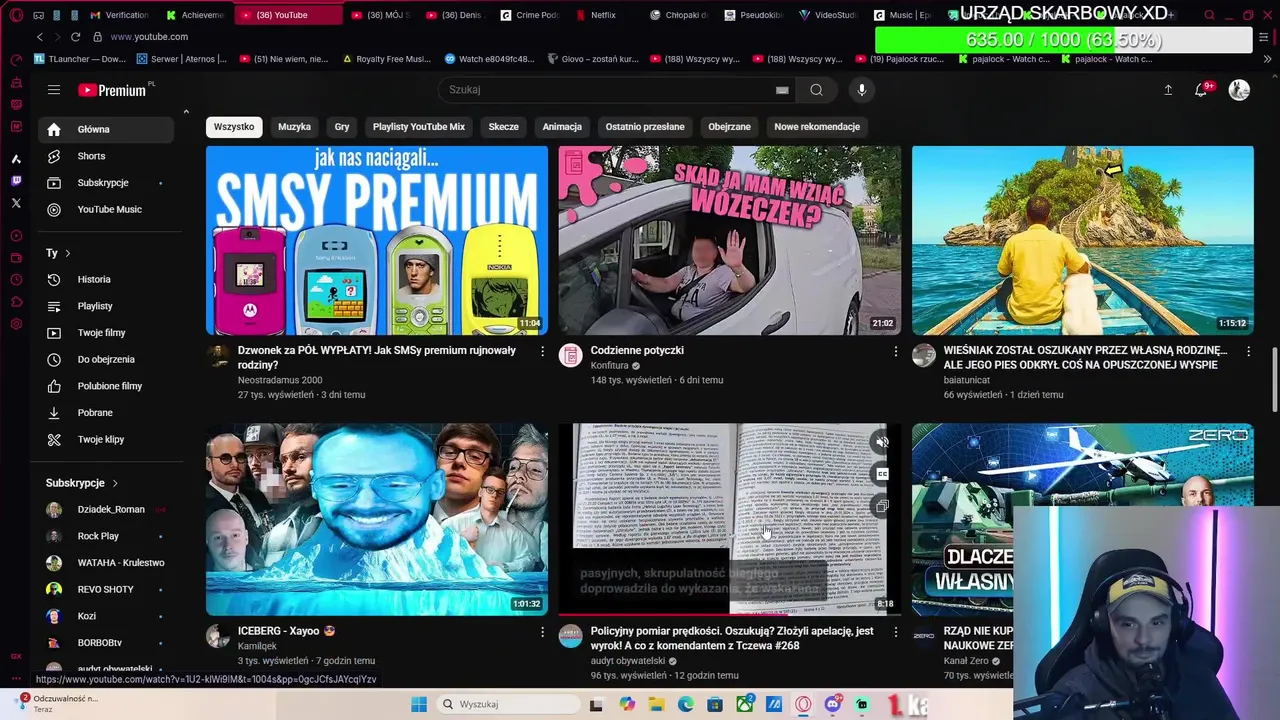Open more options for Codzienne potyczki video
Image resolution: width=1280 pixels, height=720 pixels.
click(x=895, y=351)
